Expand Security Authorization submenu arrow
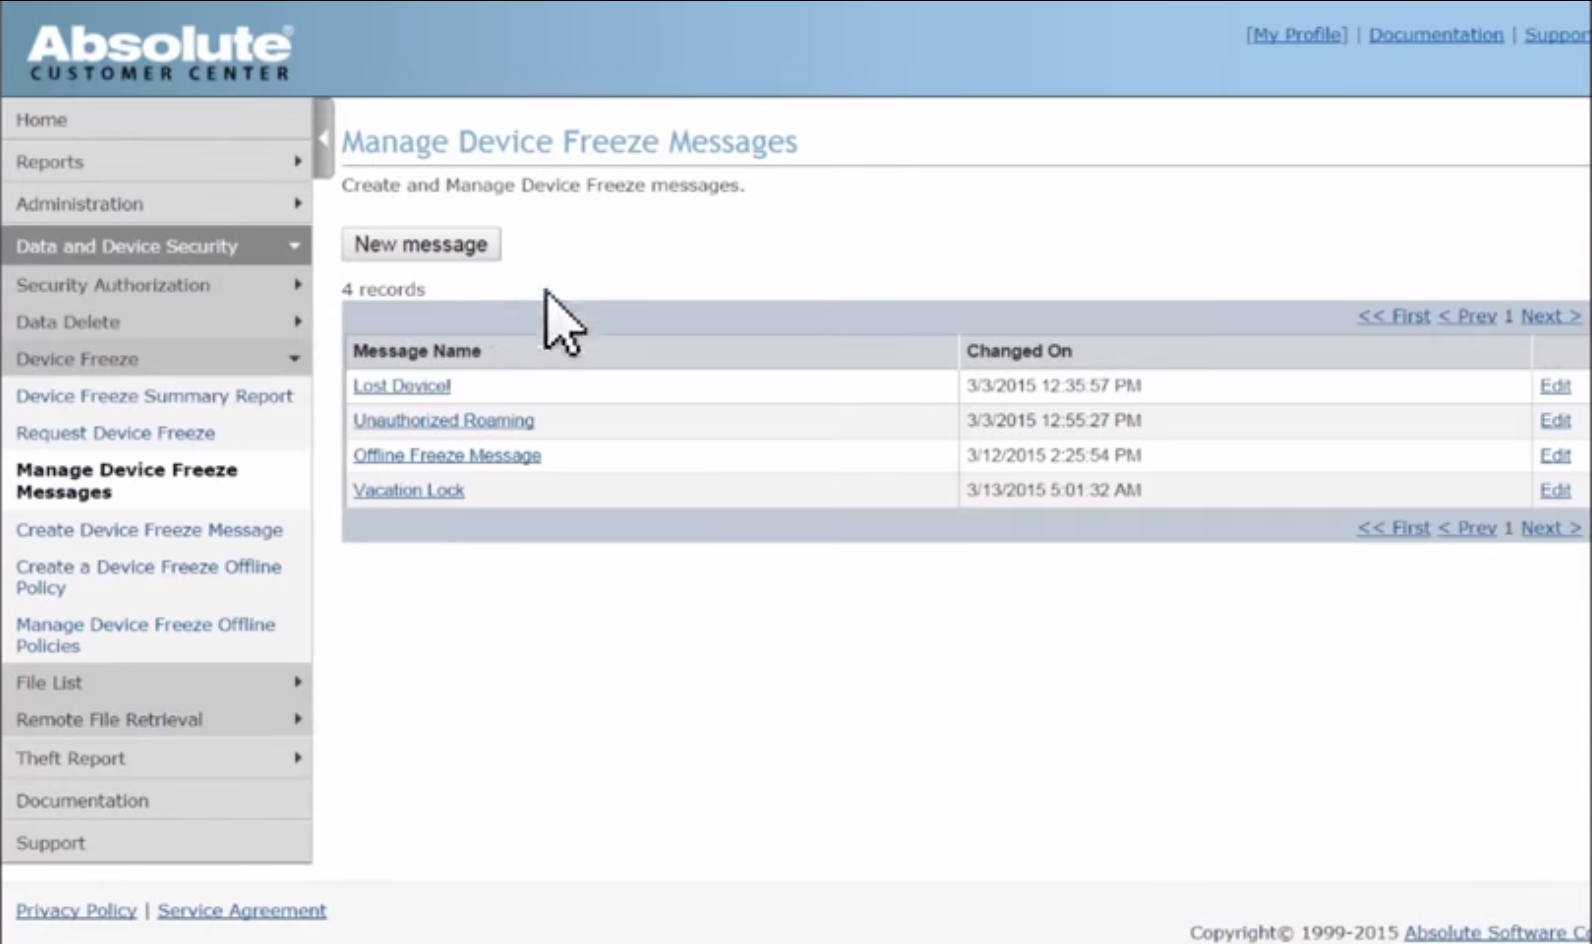Screen dimensions: 1592x944 coord(297,285)
